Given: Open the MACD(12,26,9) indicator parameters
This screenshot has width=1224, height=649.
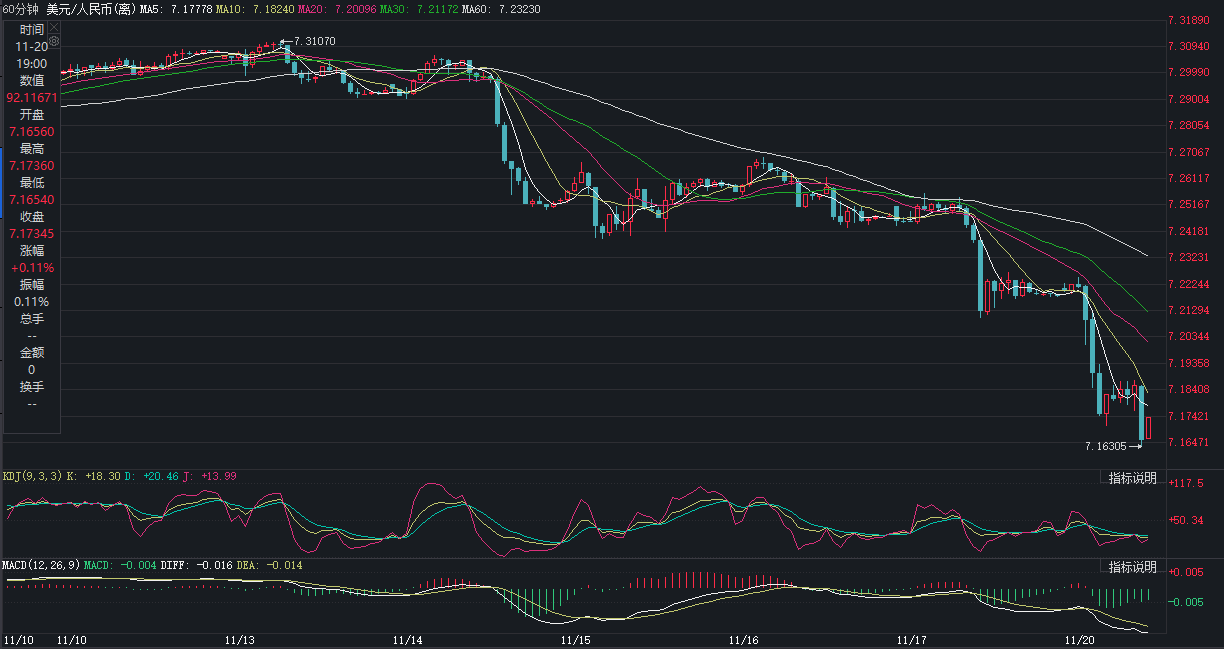Looking at the screenshot, I should point(40,565).
